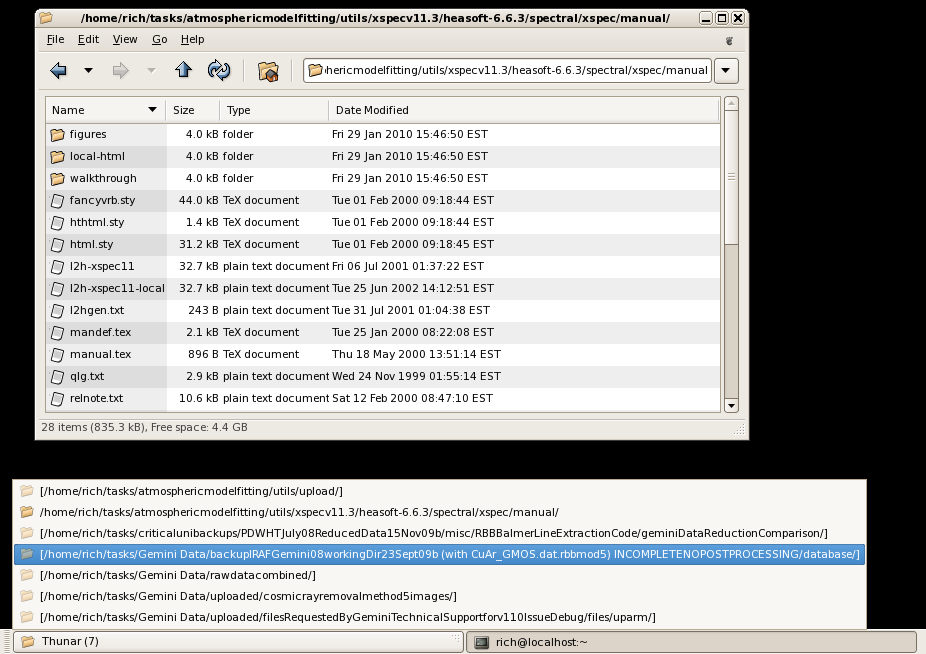Image resolution: width=926 pixels, height=654 pixels.
Task: Open the Go menu
Action: [160, 39]
